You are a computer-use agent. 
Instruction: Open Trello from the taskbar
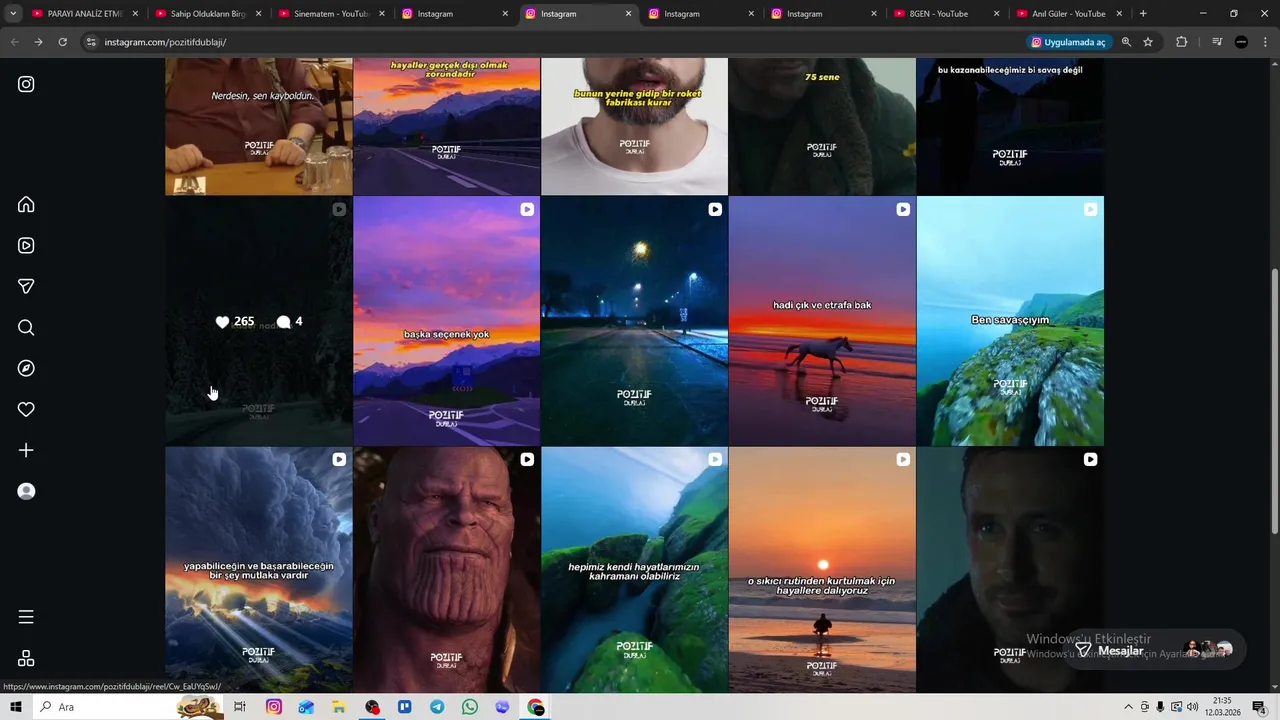[405, 707]
